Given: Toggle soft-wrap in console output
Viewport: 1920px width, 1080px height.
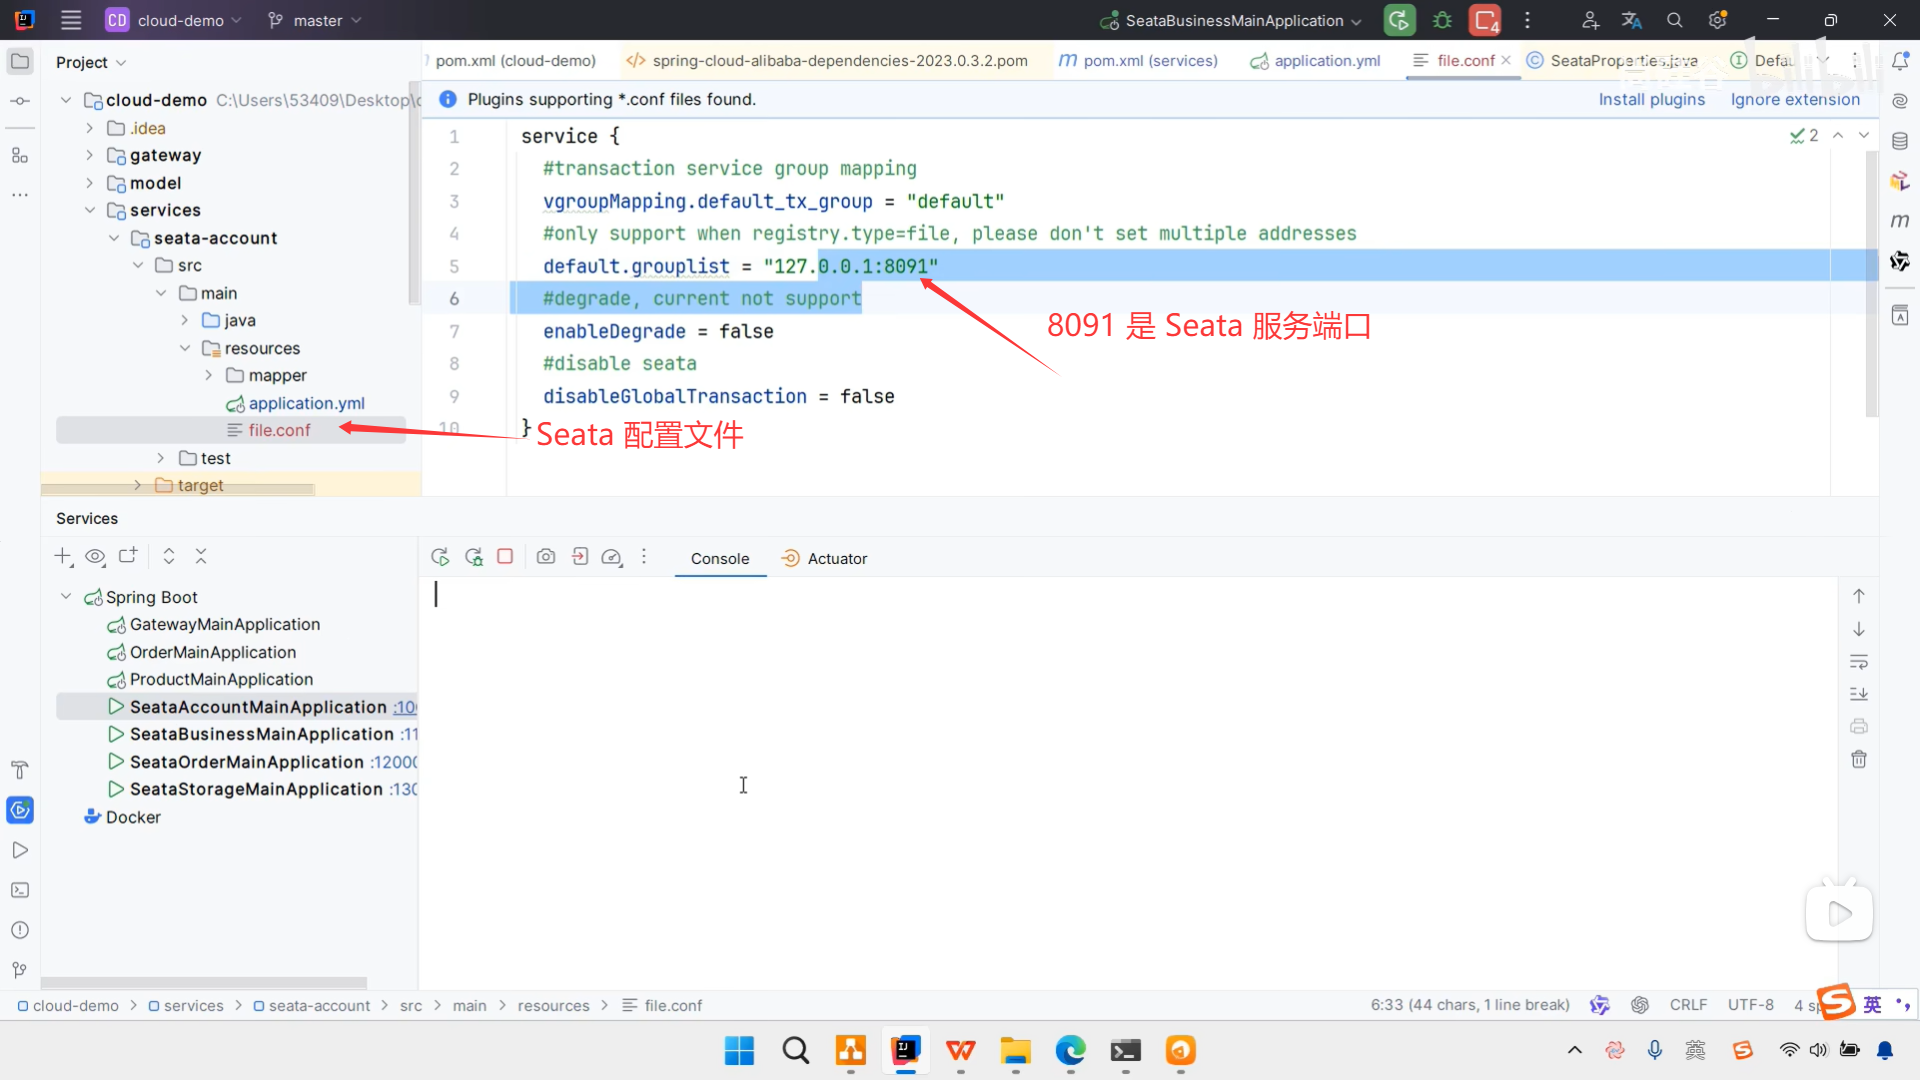Looking at the screenshot, I should click(x=1859, y=662).
